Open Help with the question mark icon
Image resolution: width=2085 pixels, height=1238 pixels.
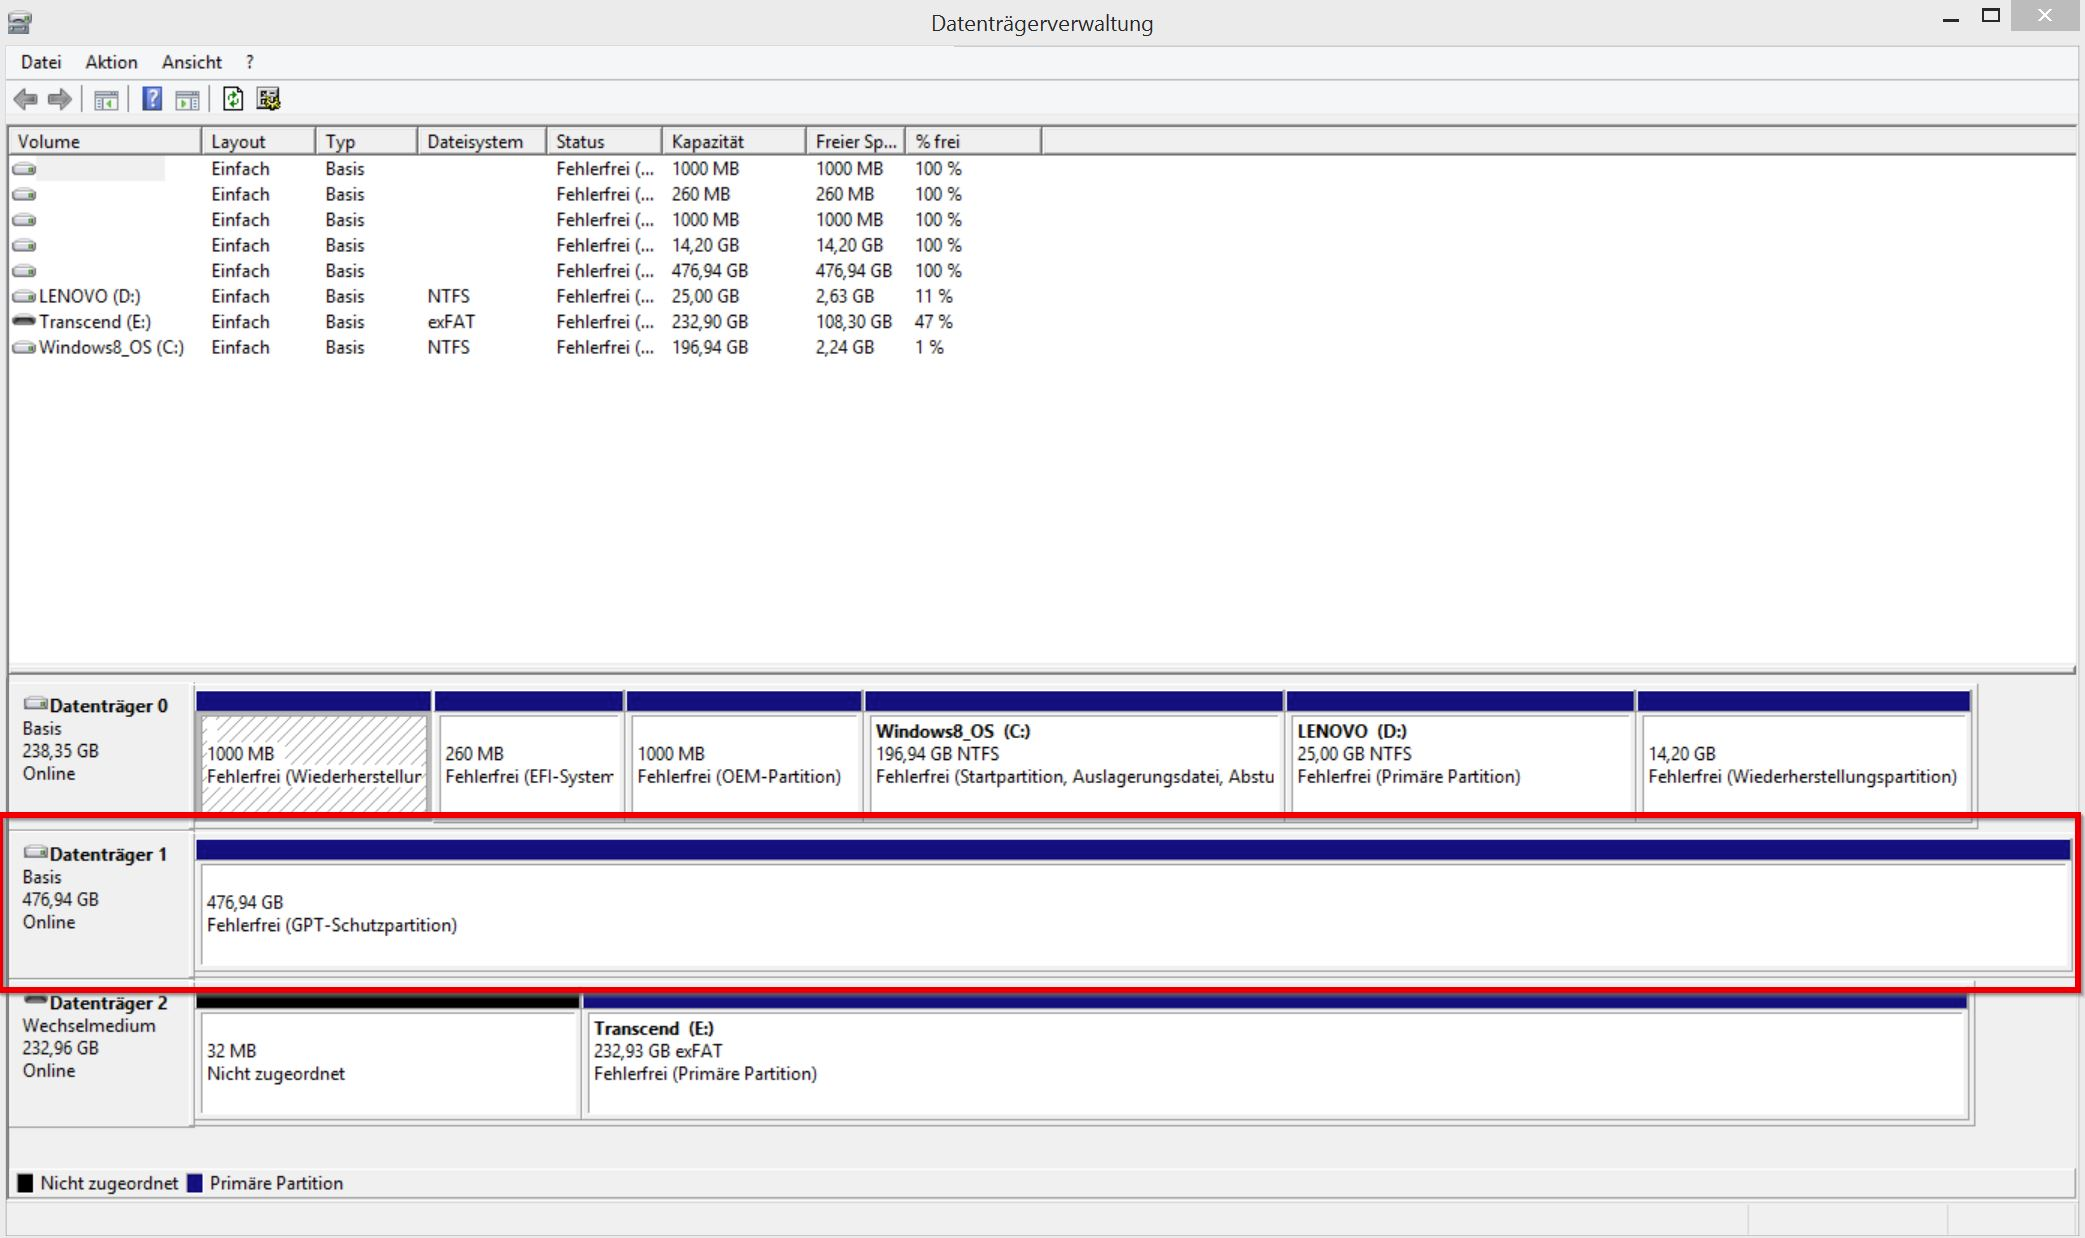[152, 99]
